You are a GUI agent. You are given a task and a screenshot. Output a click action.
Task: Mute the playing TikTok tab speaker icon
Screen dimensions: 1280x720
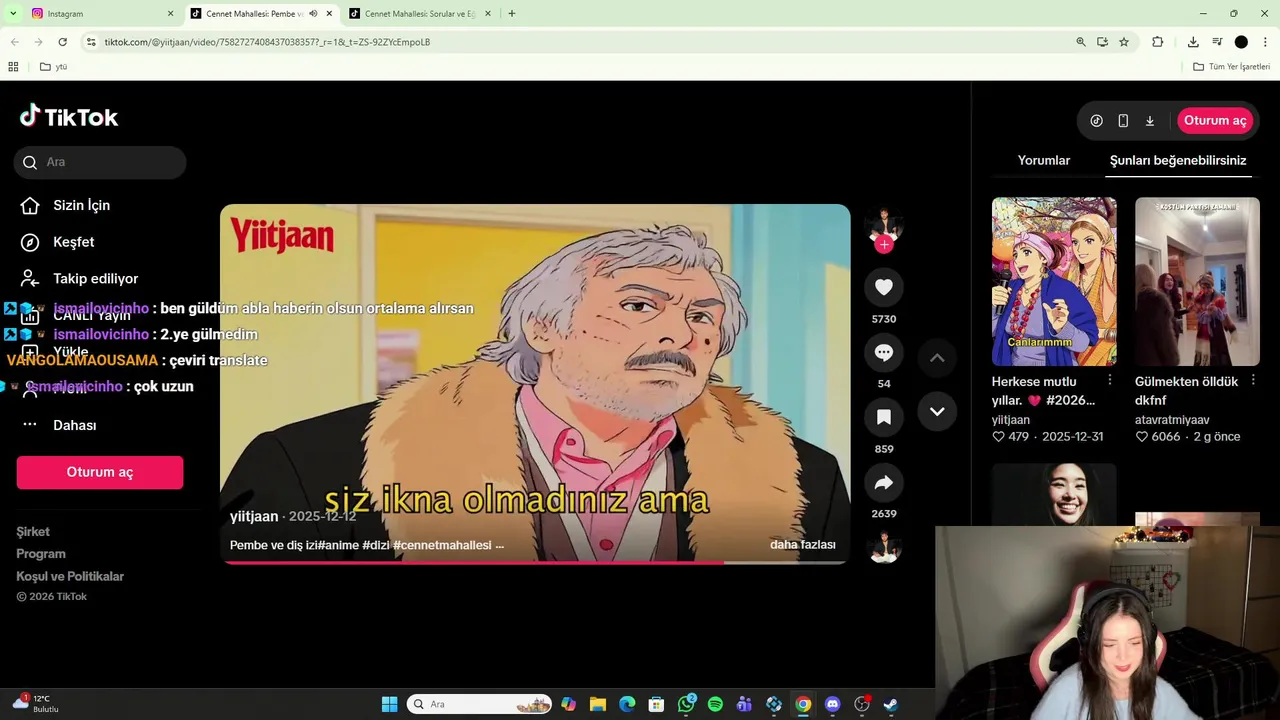[x=313, y=14]
